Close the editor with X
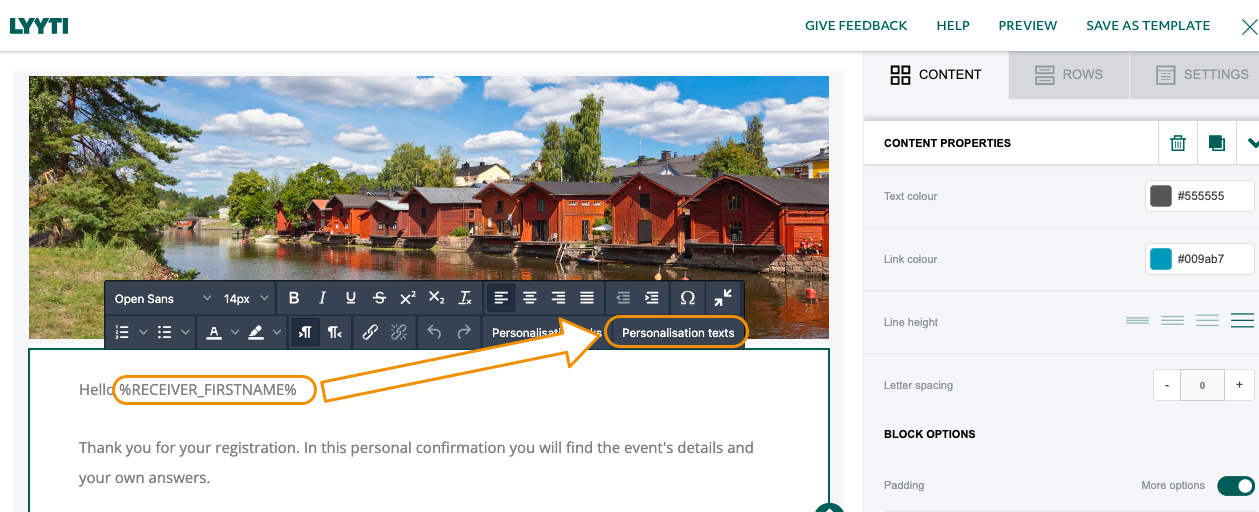 1249,27
